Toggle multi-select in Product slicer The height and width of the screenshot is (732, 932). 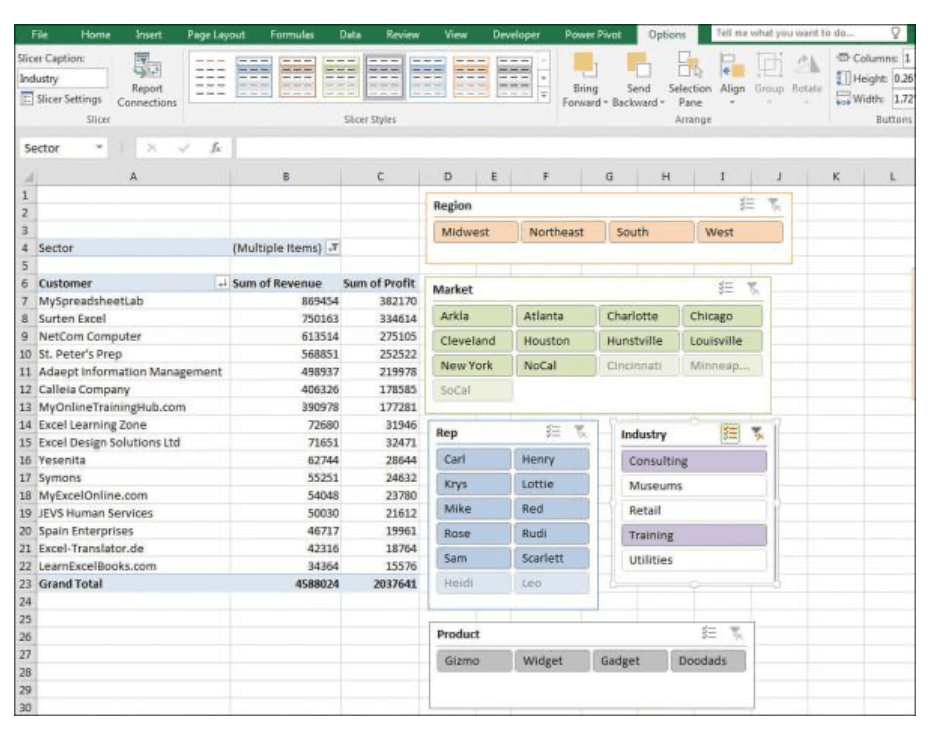[x=709, y=633]
